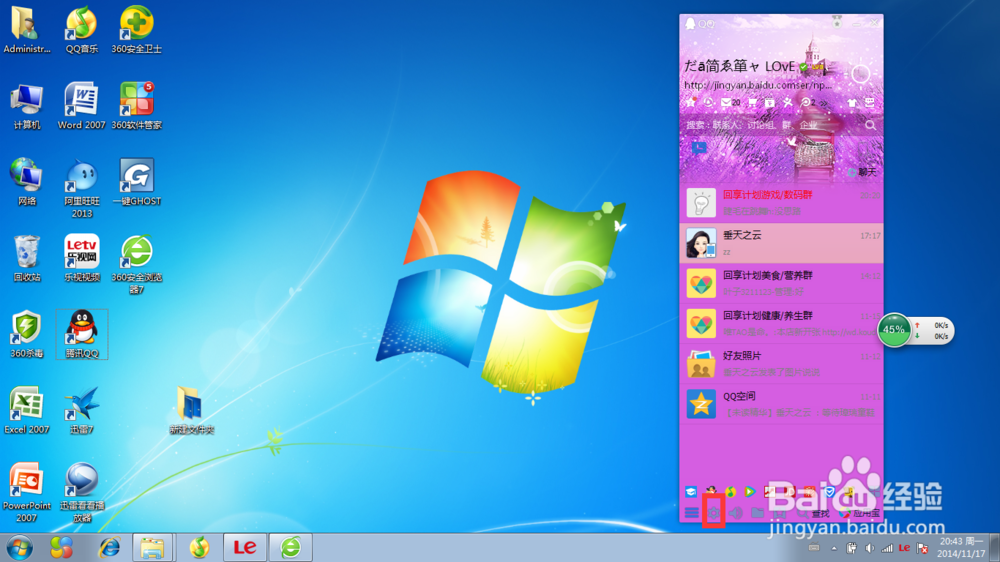Click 360 accelerator ball showing 45%
Viewport: 1000px width, 562px height.
[x=893, y=330]
